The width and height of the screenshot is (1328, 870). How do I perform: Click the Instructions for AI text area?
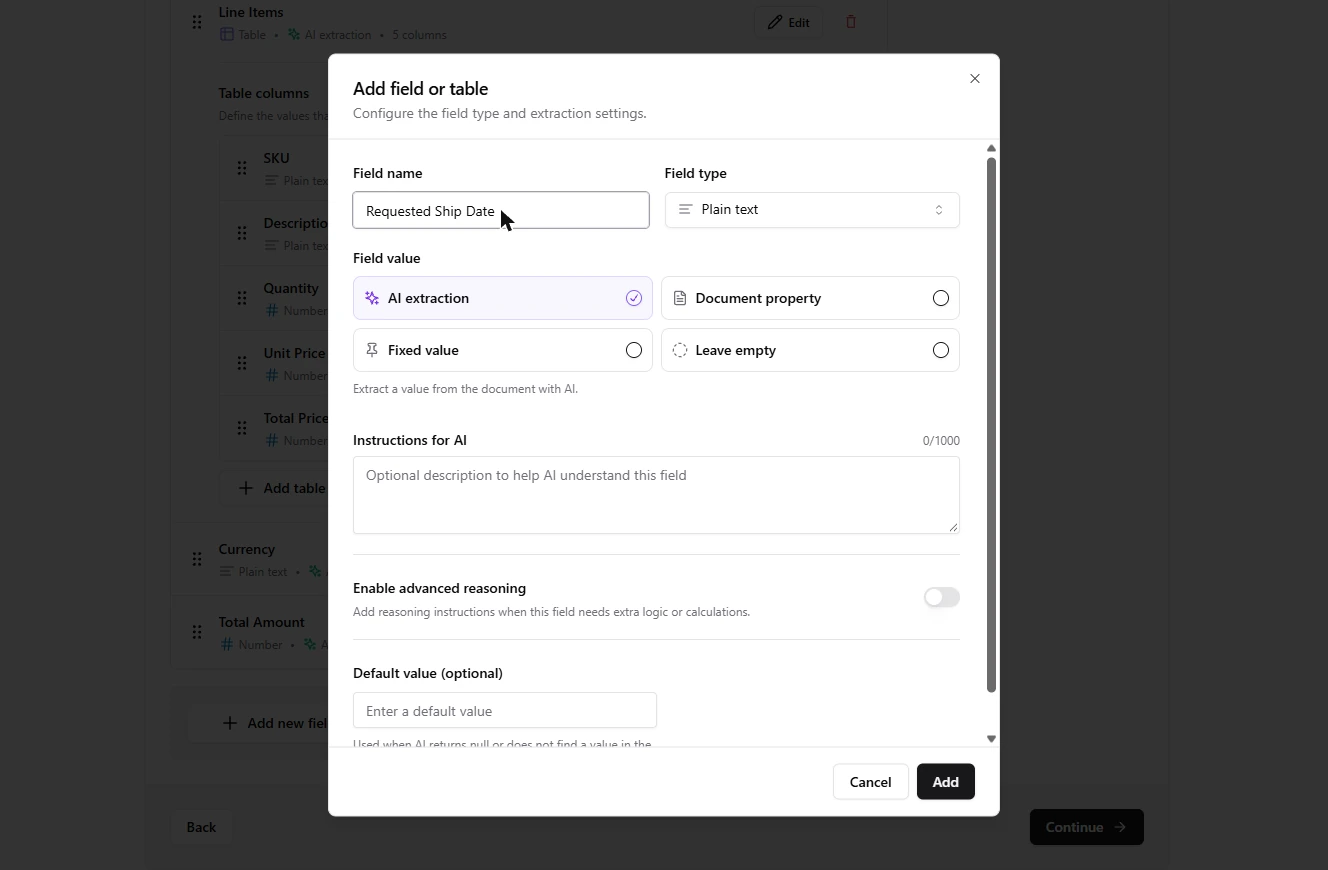point(656,495)
